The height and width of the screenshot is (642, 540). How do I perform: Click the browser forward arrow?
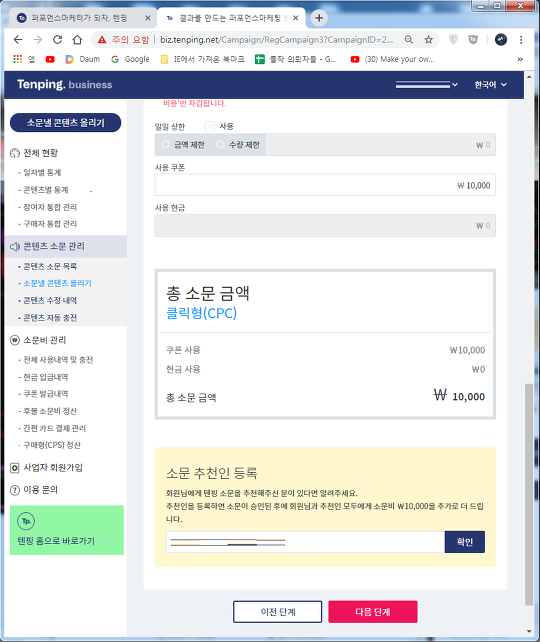[37, 40]
